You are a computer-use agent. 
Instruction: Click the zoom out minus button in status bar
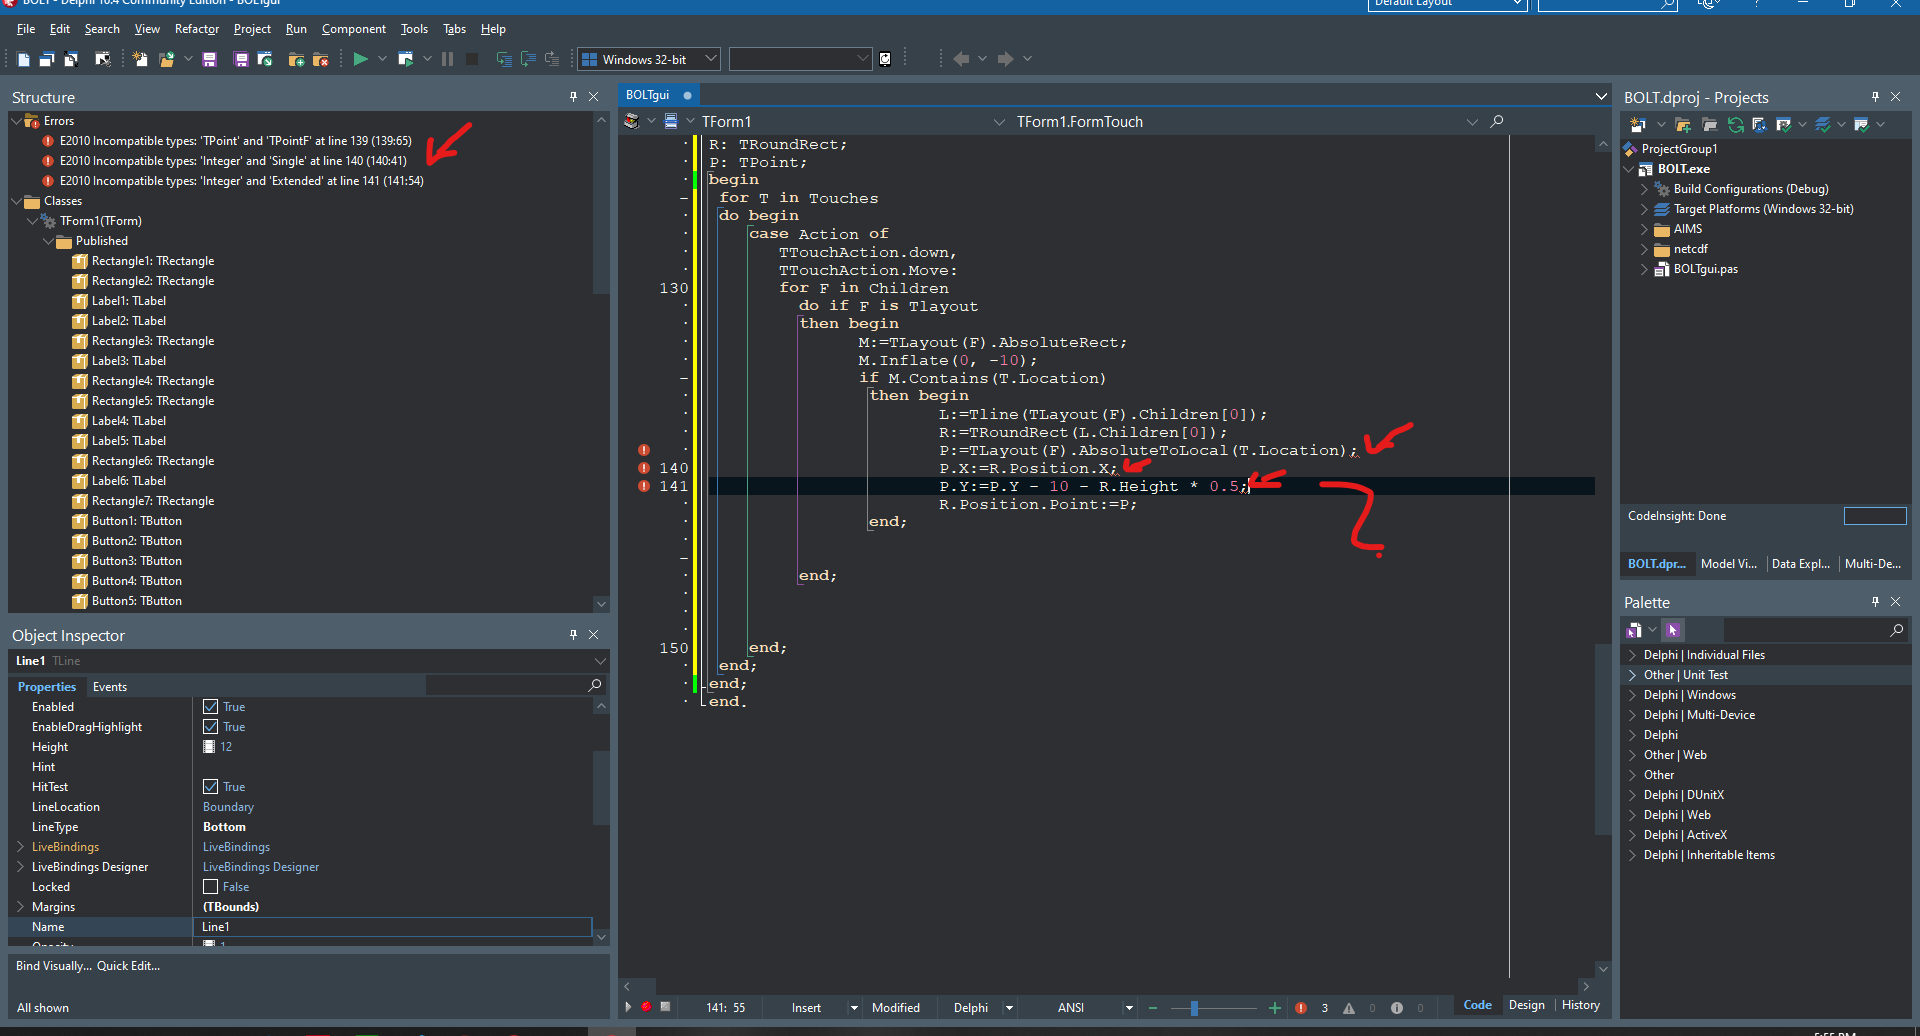coord(1153,1008)
